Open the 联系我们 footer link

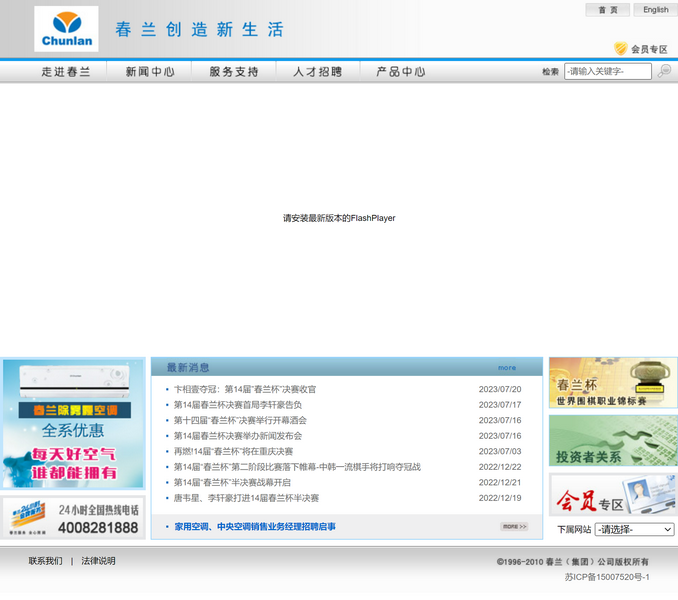tap(45, 561)
